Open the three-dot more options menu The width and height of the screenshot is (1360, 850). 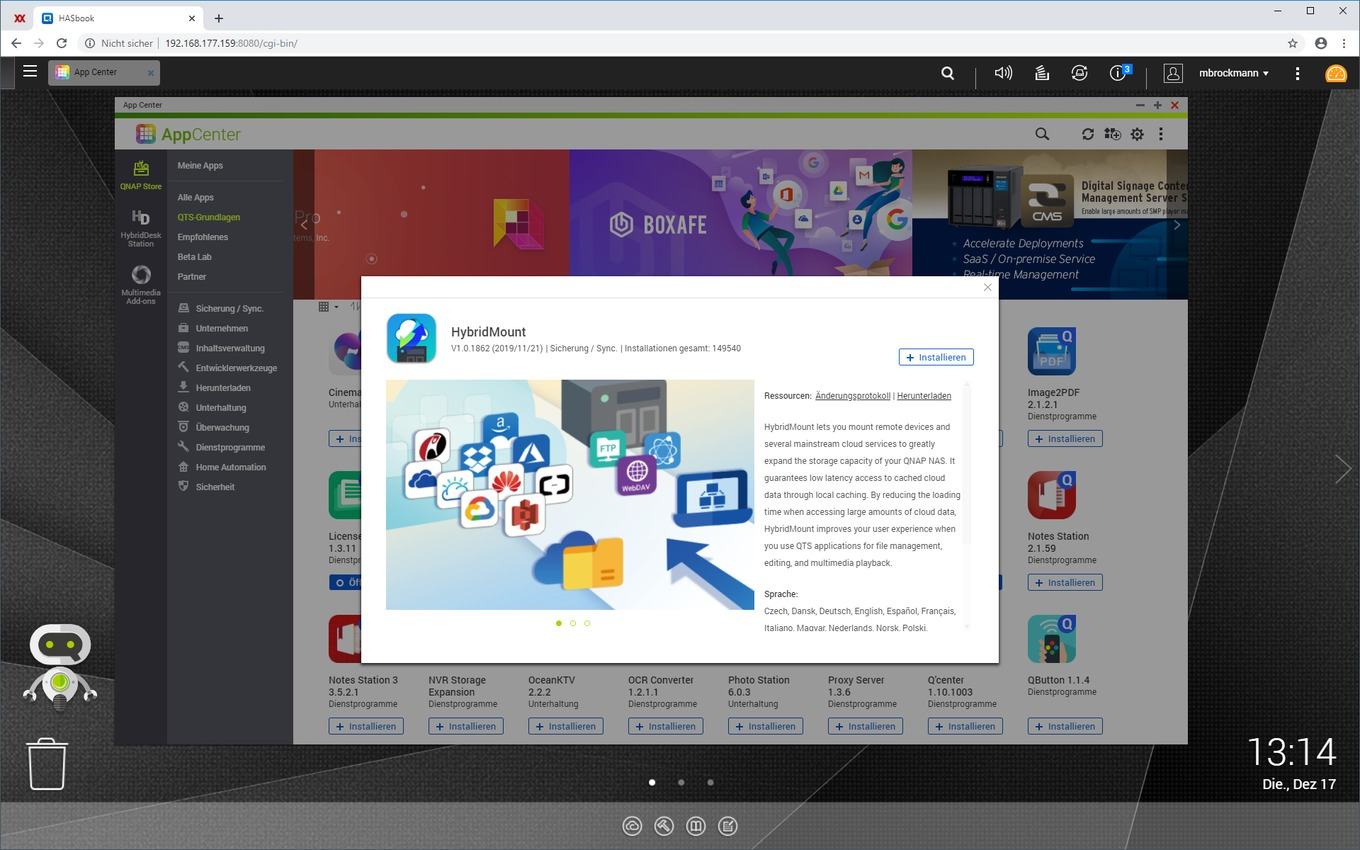tap(1297, 73)
